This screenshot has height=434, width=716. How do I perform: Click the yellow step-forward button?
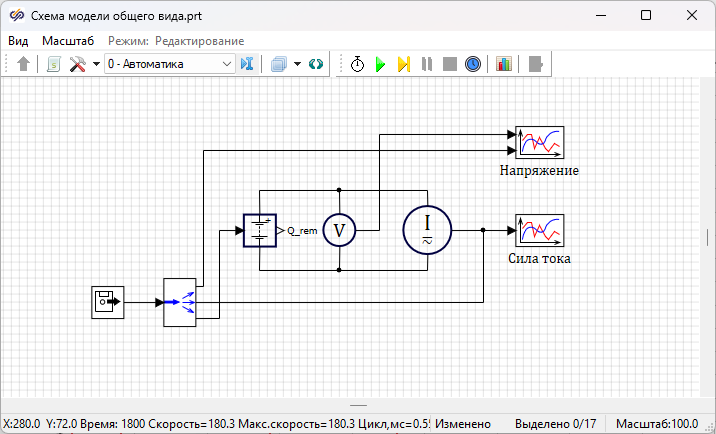pyautogui.click(x=404, y=64)
